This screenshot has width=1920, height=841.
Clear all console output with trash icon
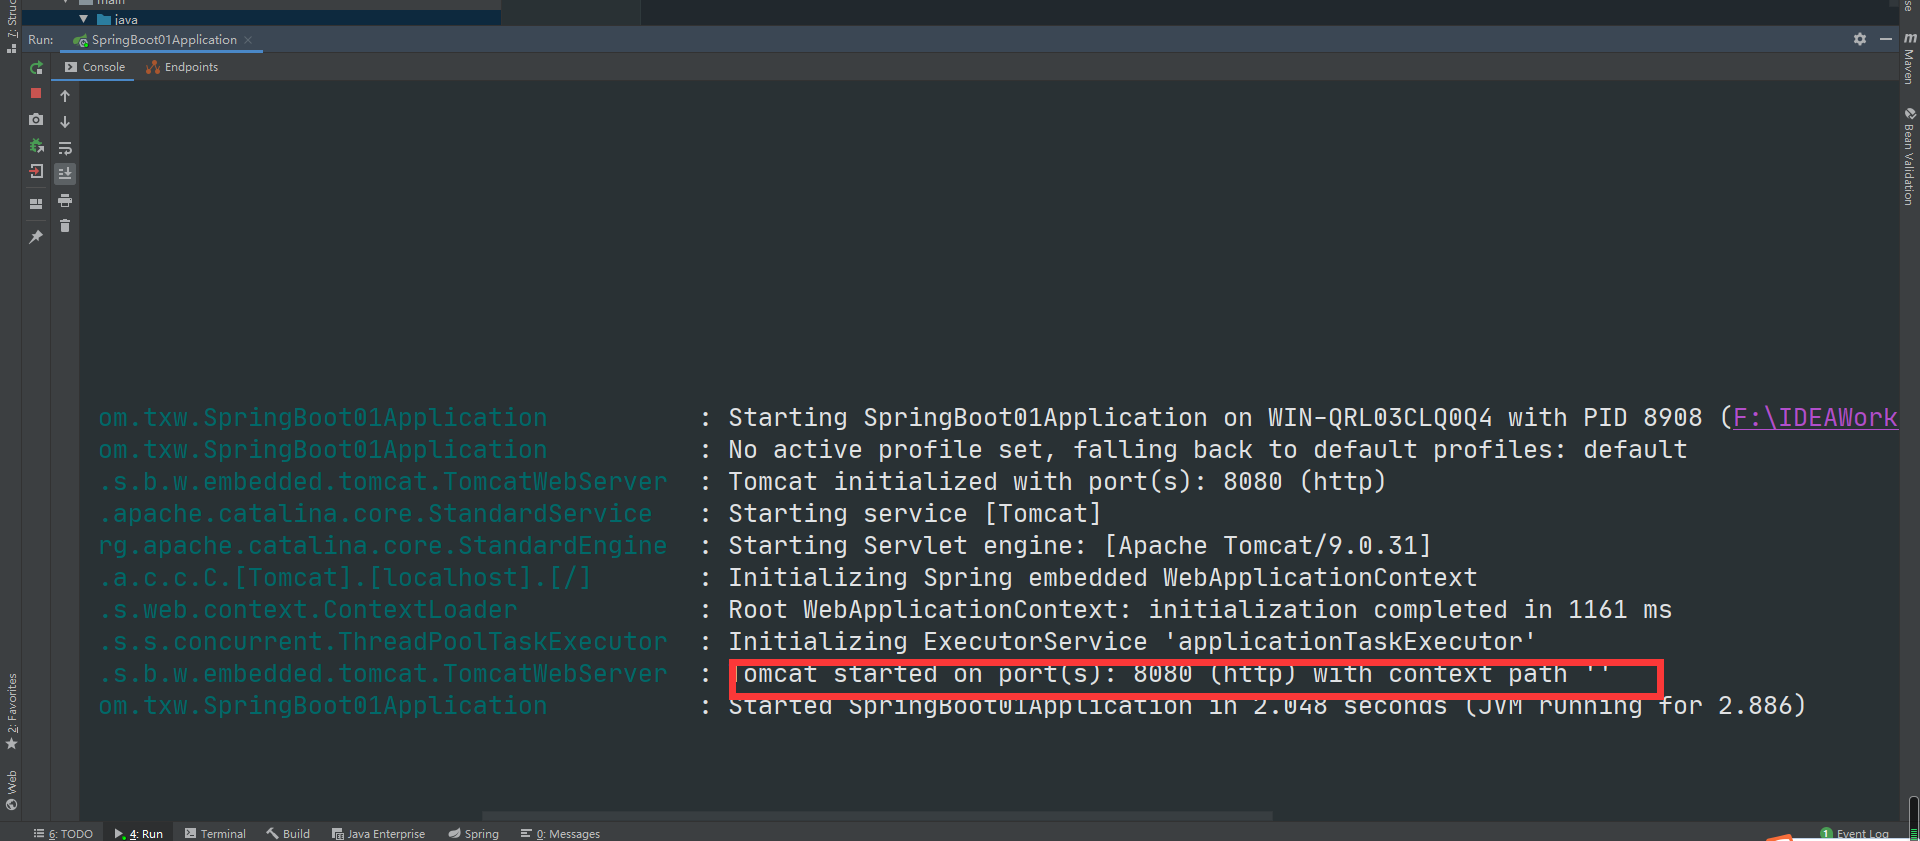tap(65, 226)
